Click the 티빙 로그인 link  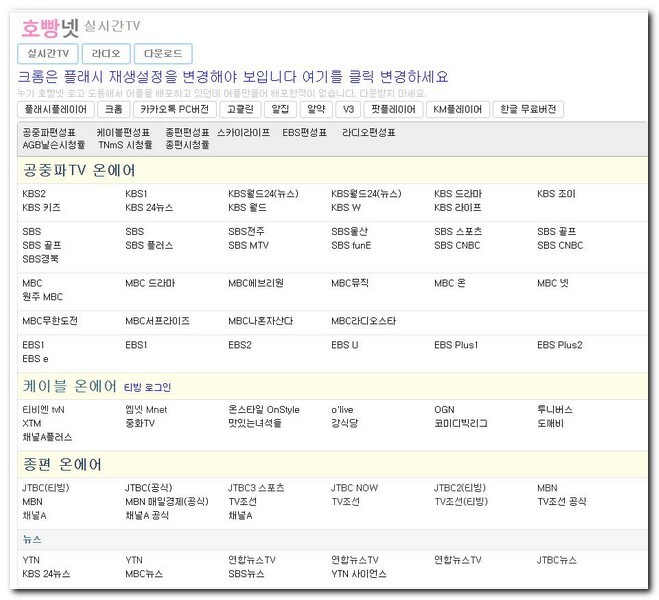pyautogui.click(x=148, y=387)
